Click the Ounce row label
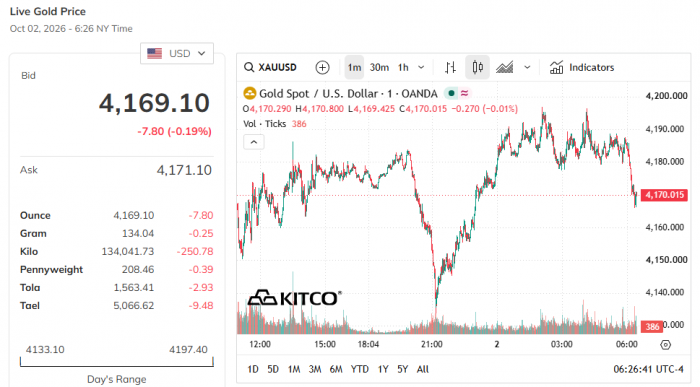700x387 pixels. (35, 216)
